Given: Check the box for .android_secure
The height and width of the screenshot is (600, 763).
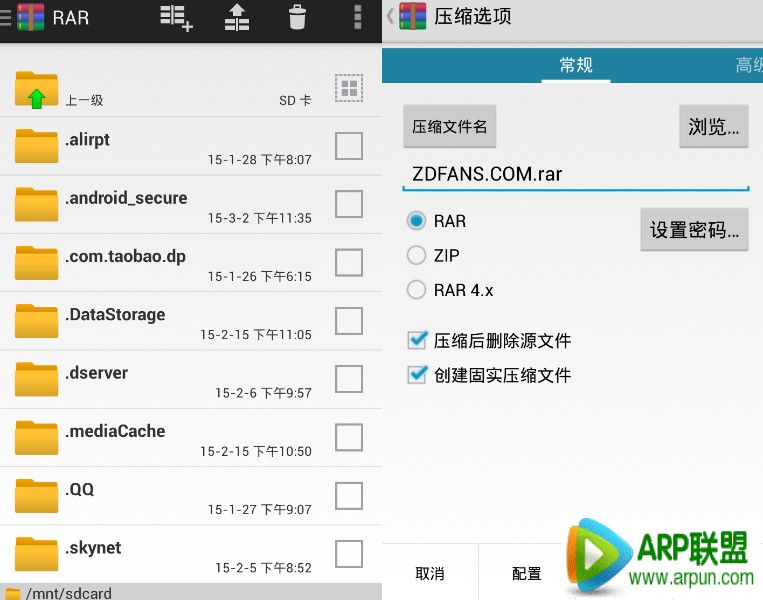Looking at the screenshot, I should coord(349,204).
